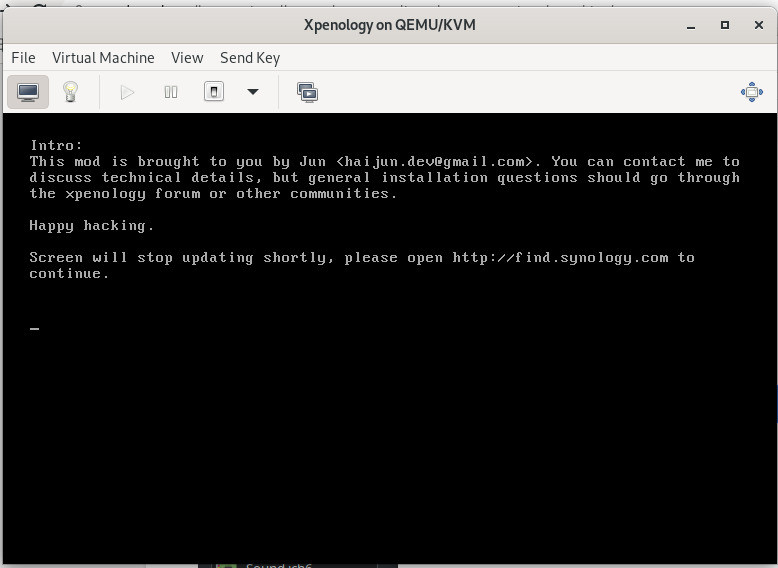Open the View menu
The height and width of the screenshot is (568, 778).
[x=187, y=58]
